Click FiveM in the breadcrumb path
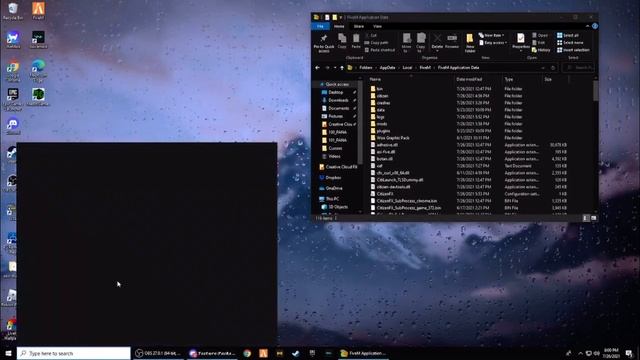The image size is (640, 360). point(425,68)
